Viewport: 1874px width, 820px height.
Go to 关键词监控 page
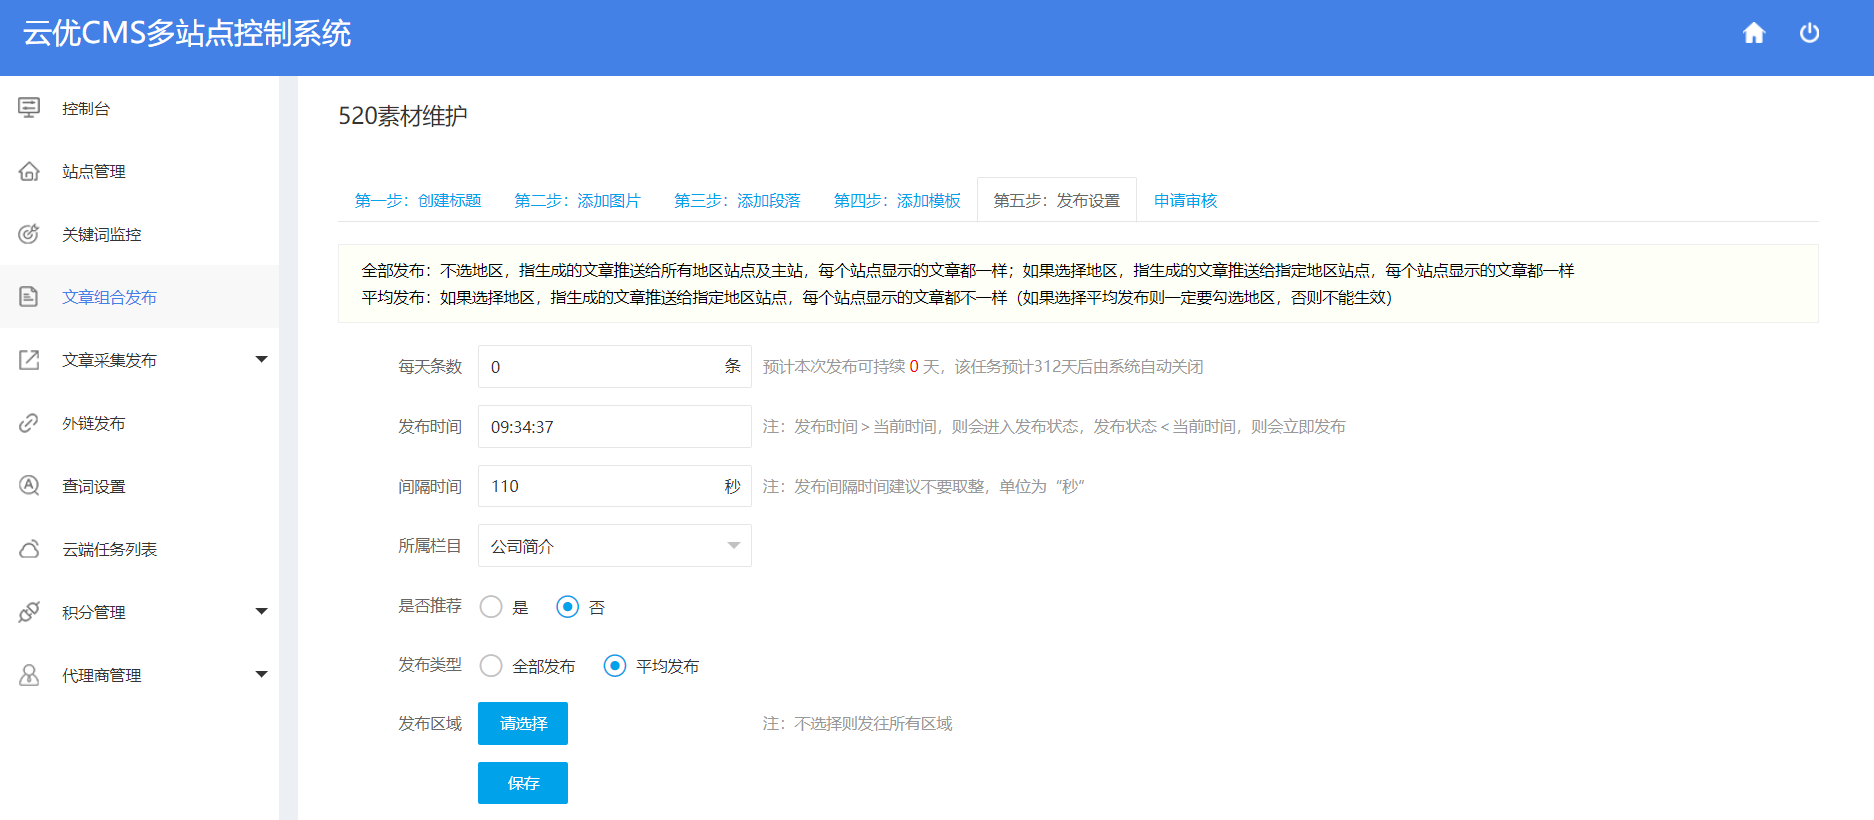(139, 234)
